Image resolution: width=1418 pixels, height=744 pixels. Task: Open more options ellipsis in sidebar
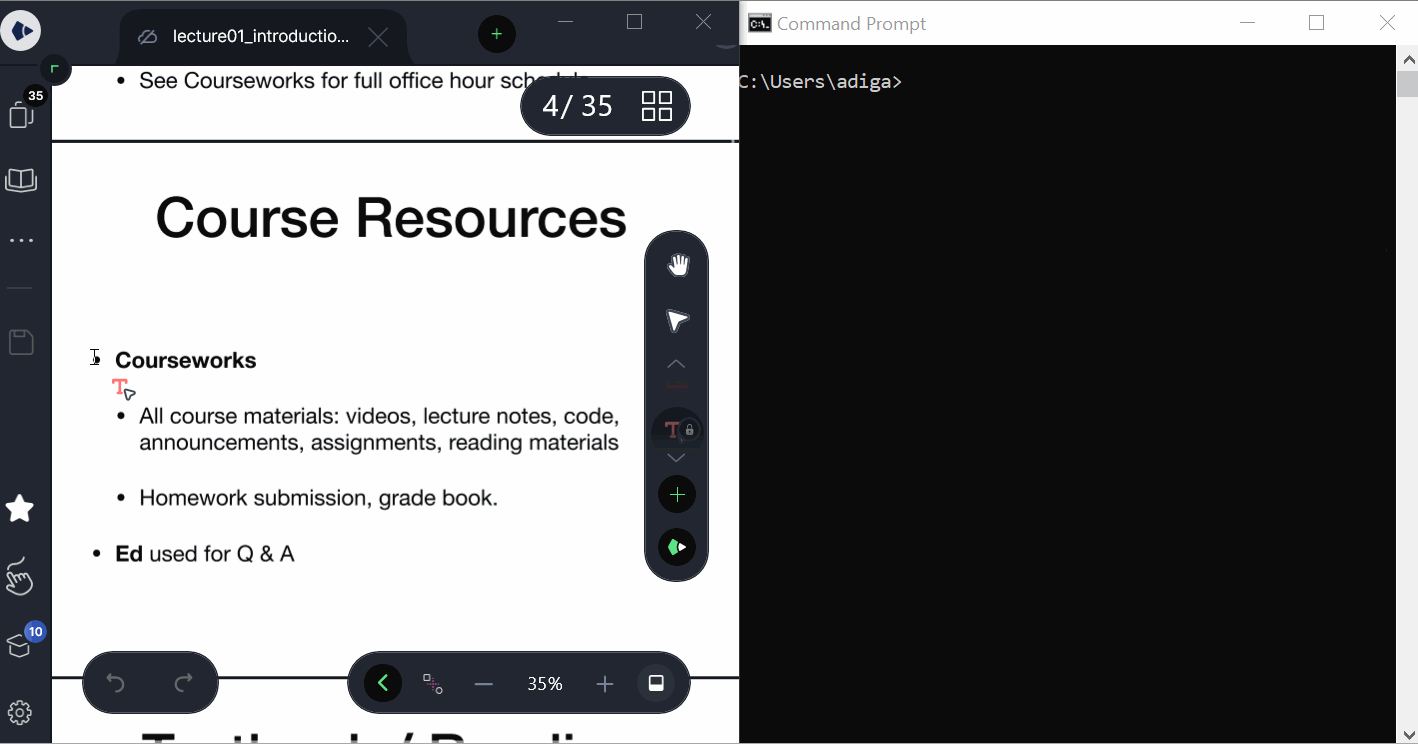tap(21, 241)
